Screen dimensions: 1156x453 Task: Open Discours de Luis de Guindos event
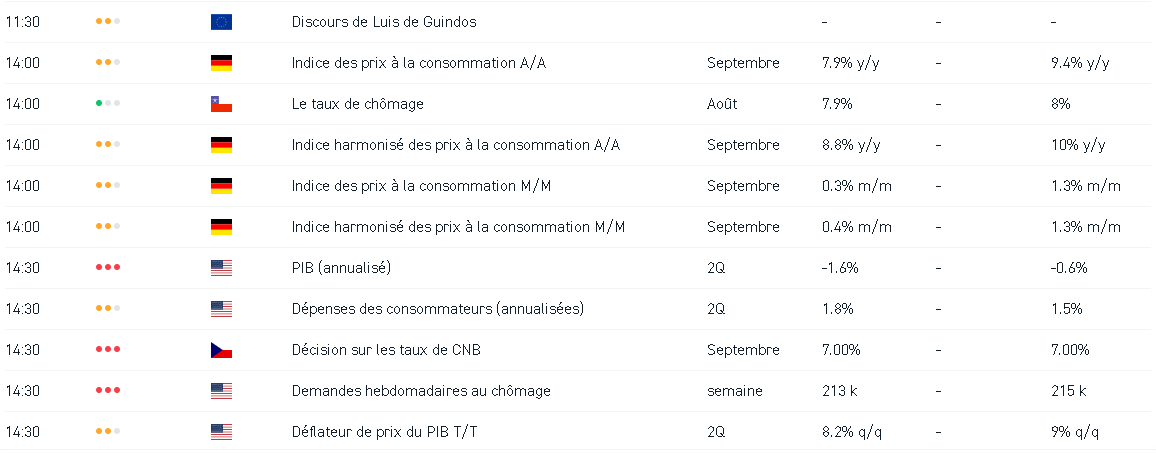(384, 22)
